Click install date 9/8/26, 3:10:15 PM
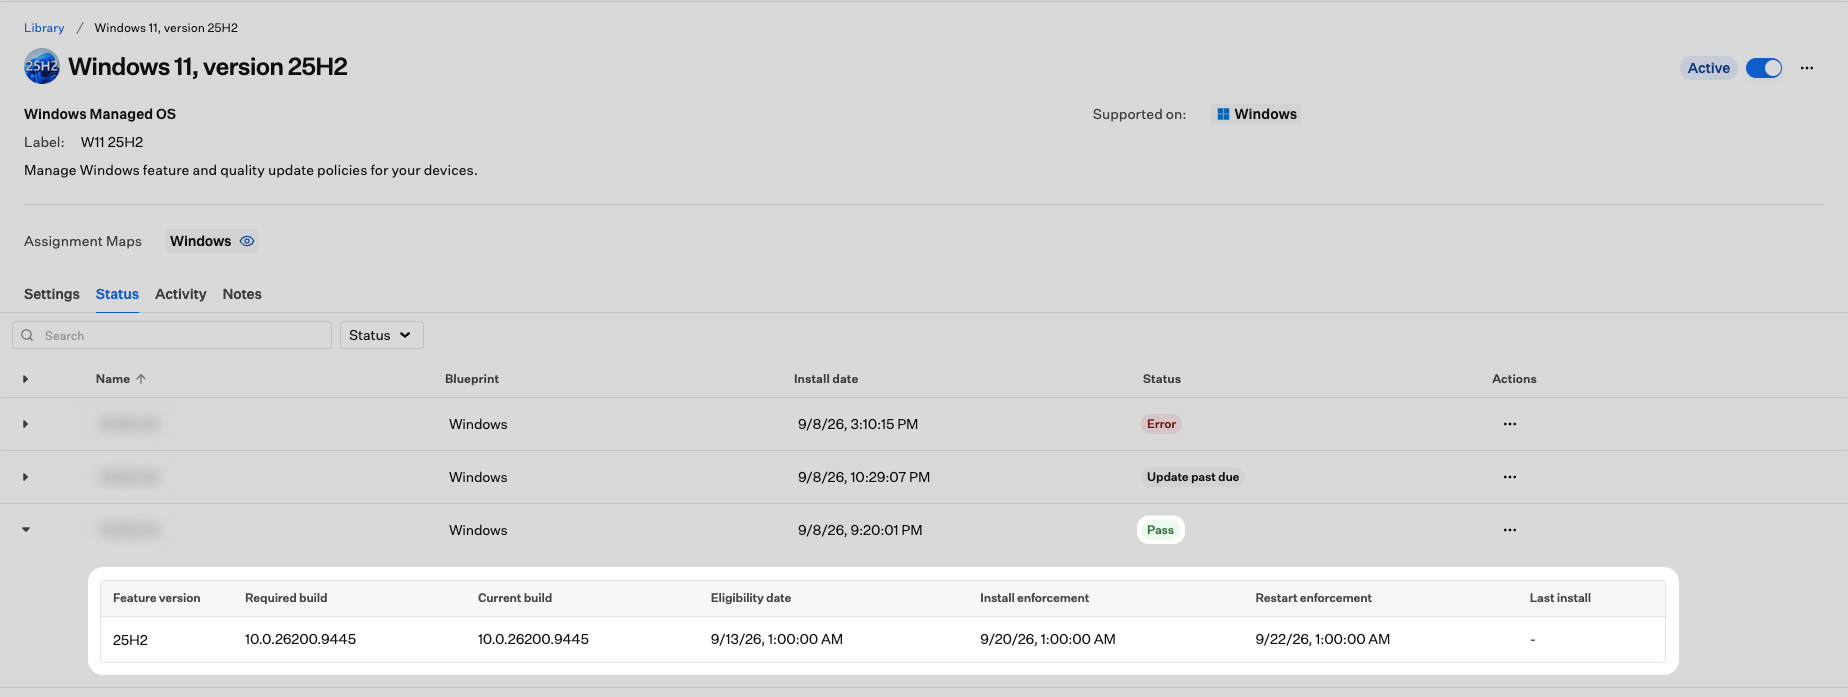This screenshot has height=697, width=1848. [858, 424]
